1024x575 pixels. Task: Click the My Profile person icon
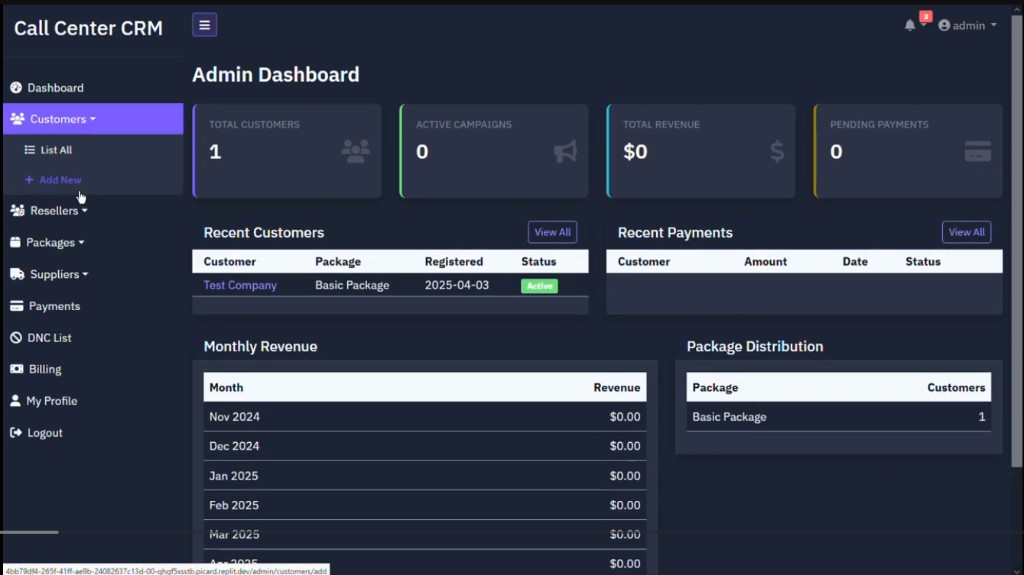click(x=15, y=401)
